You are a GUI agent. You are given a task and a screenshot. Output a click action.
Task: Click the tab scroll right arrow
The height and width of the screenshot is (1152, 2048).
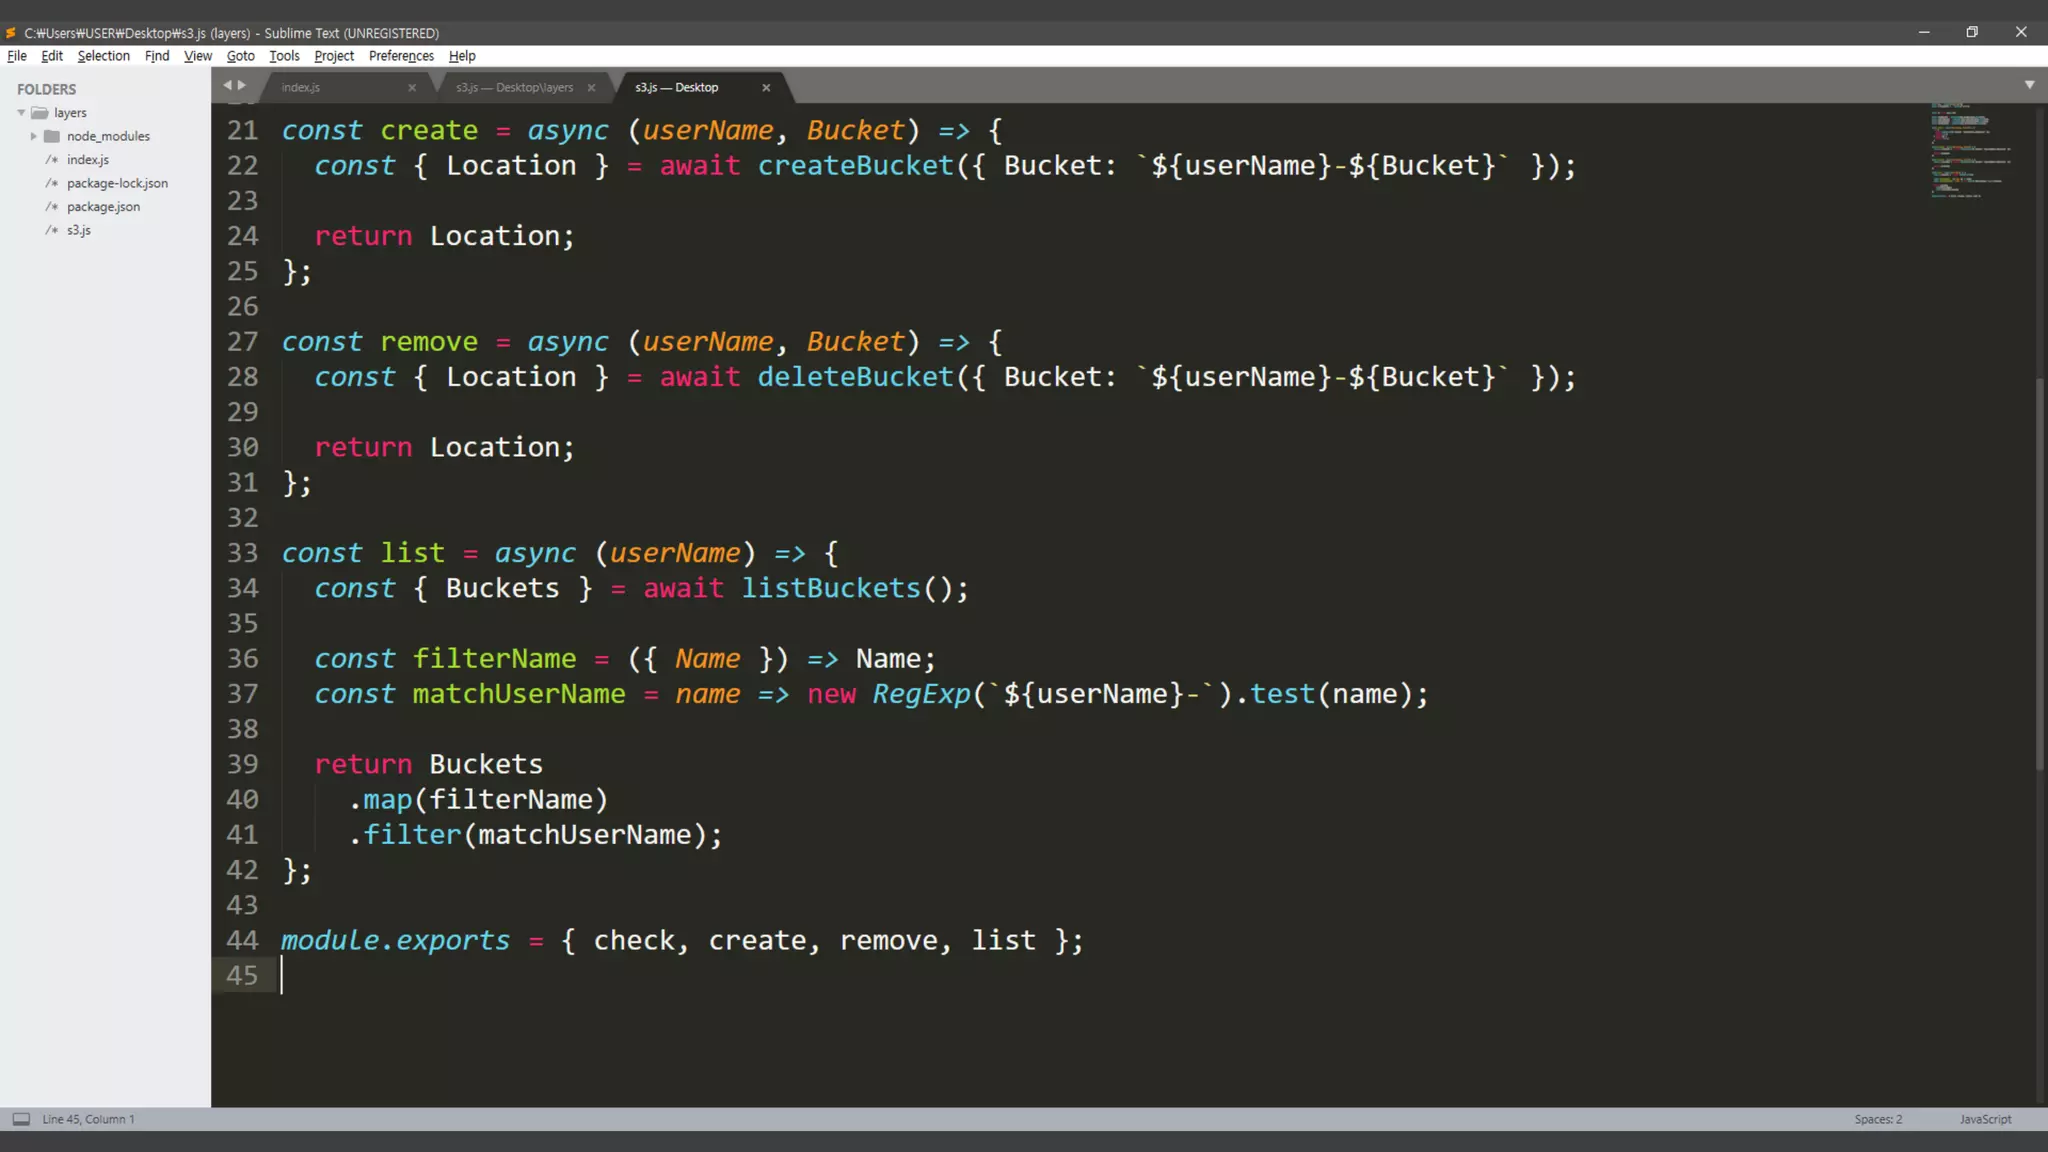(241, 85)
